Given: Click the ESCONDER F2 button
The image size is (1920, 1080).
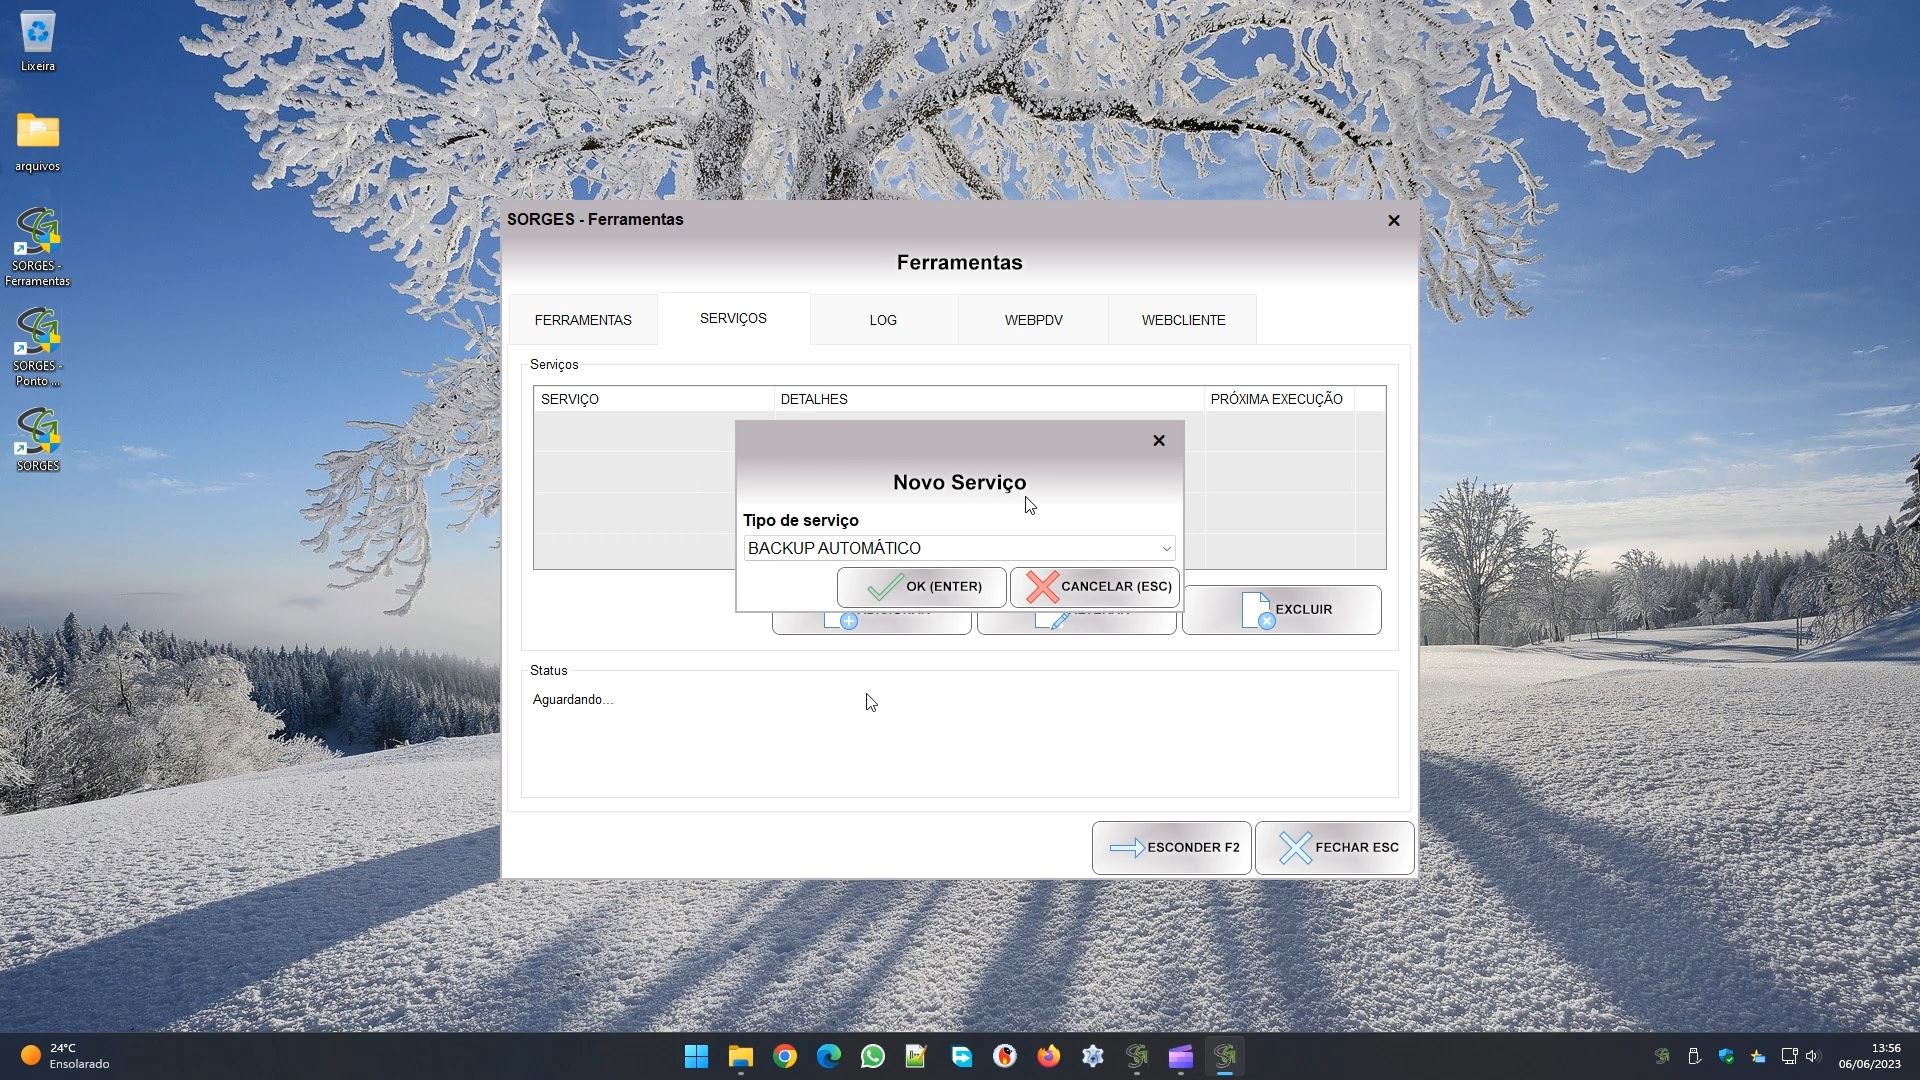Looking at the screenshot, I should point(1172,848).
